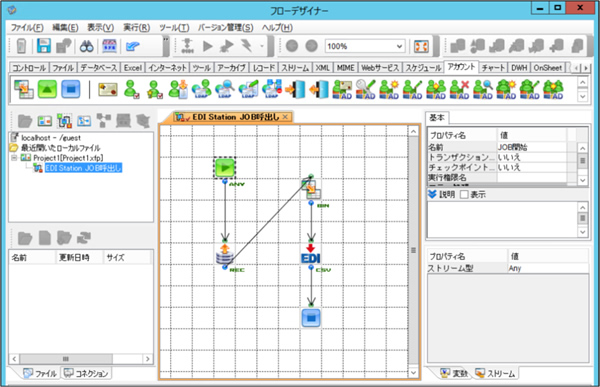Click the binoculars search icon
This screenshot has height=387, width=600.
tap(87, 47)
